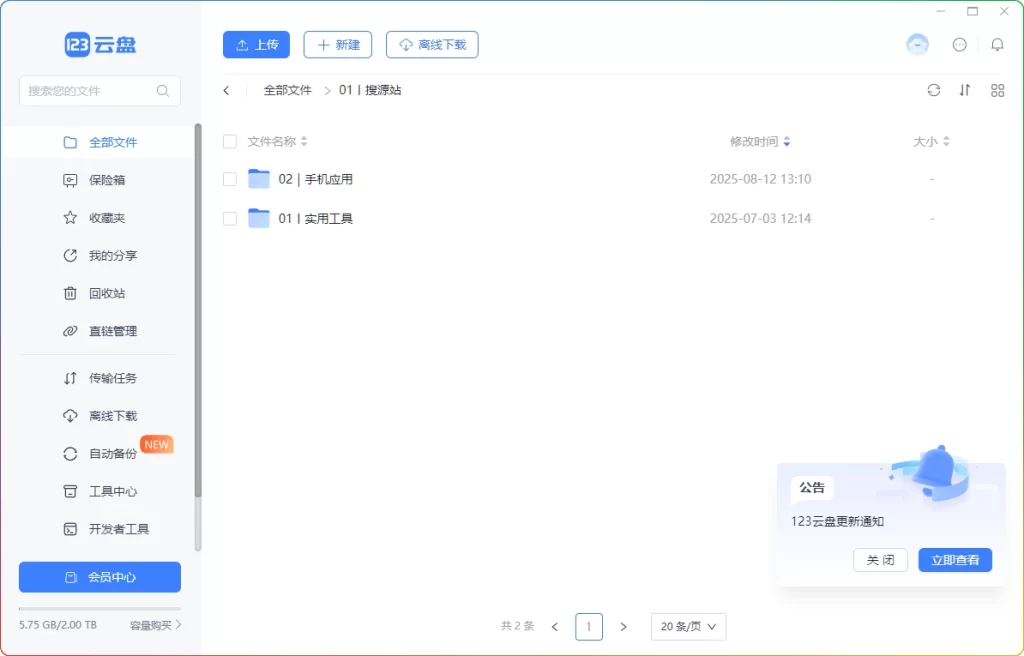Click the storage capacity usage bar
The image size is (1024, 656).
click(100, 609)
